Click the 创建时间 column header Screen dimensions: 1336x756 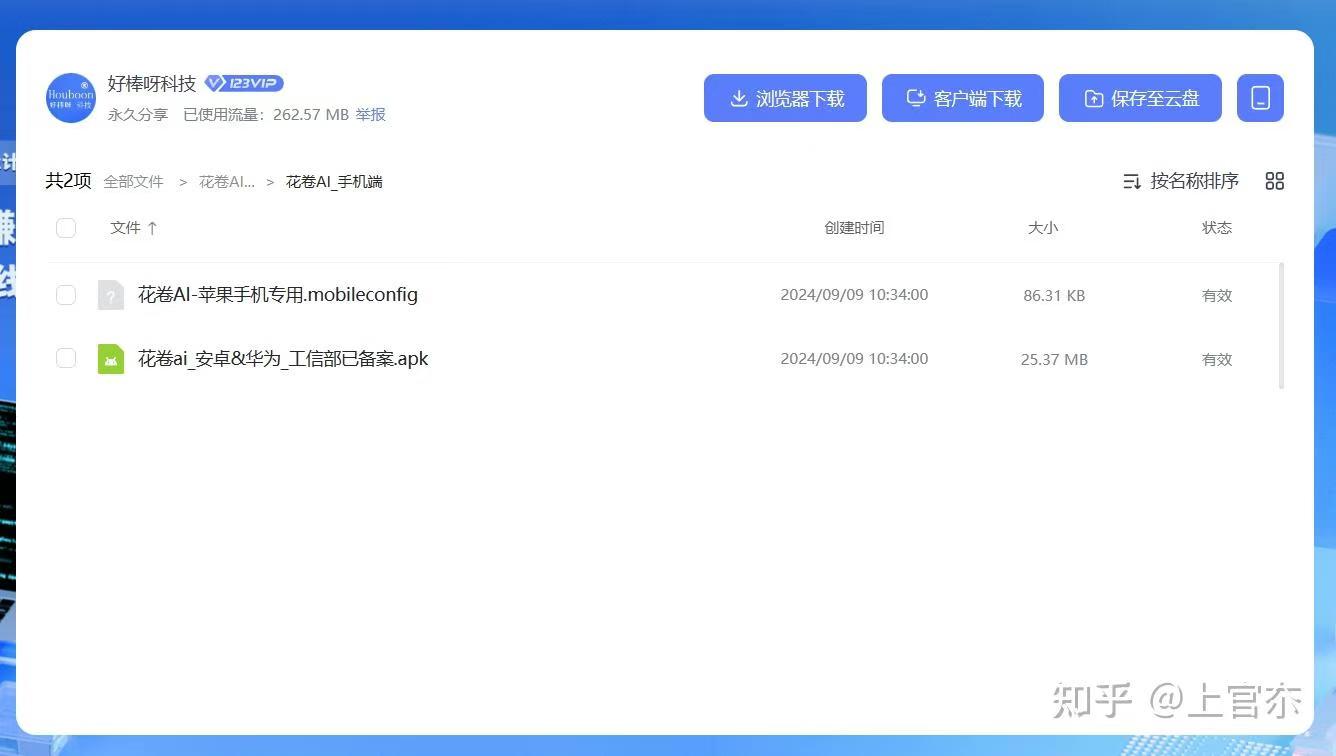coord(854,228)
